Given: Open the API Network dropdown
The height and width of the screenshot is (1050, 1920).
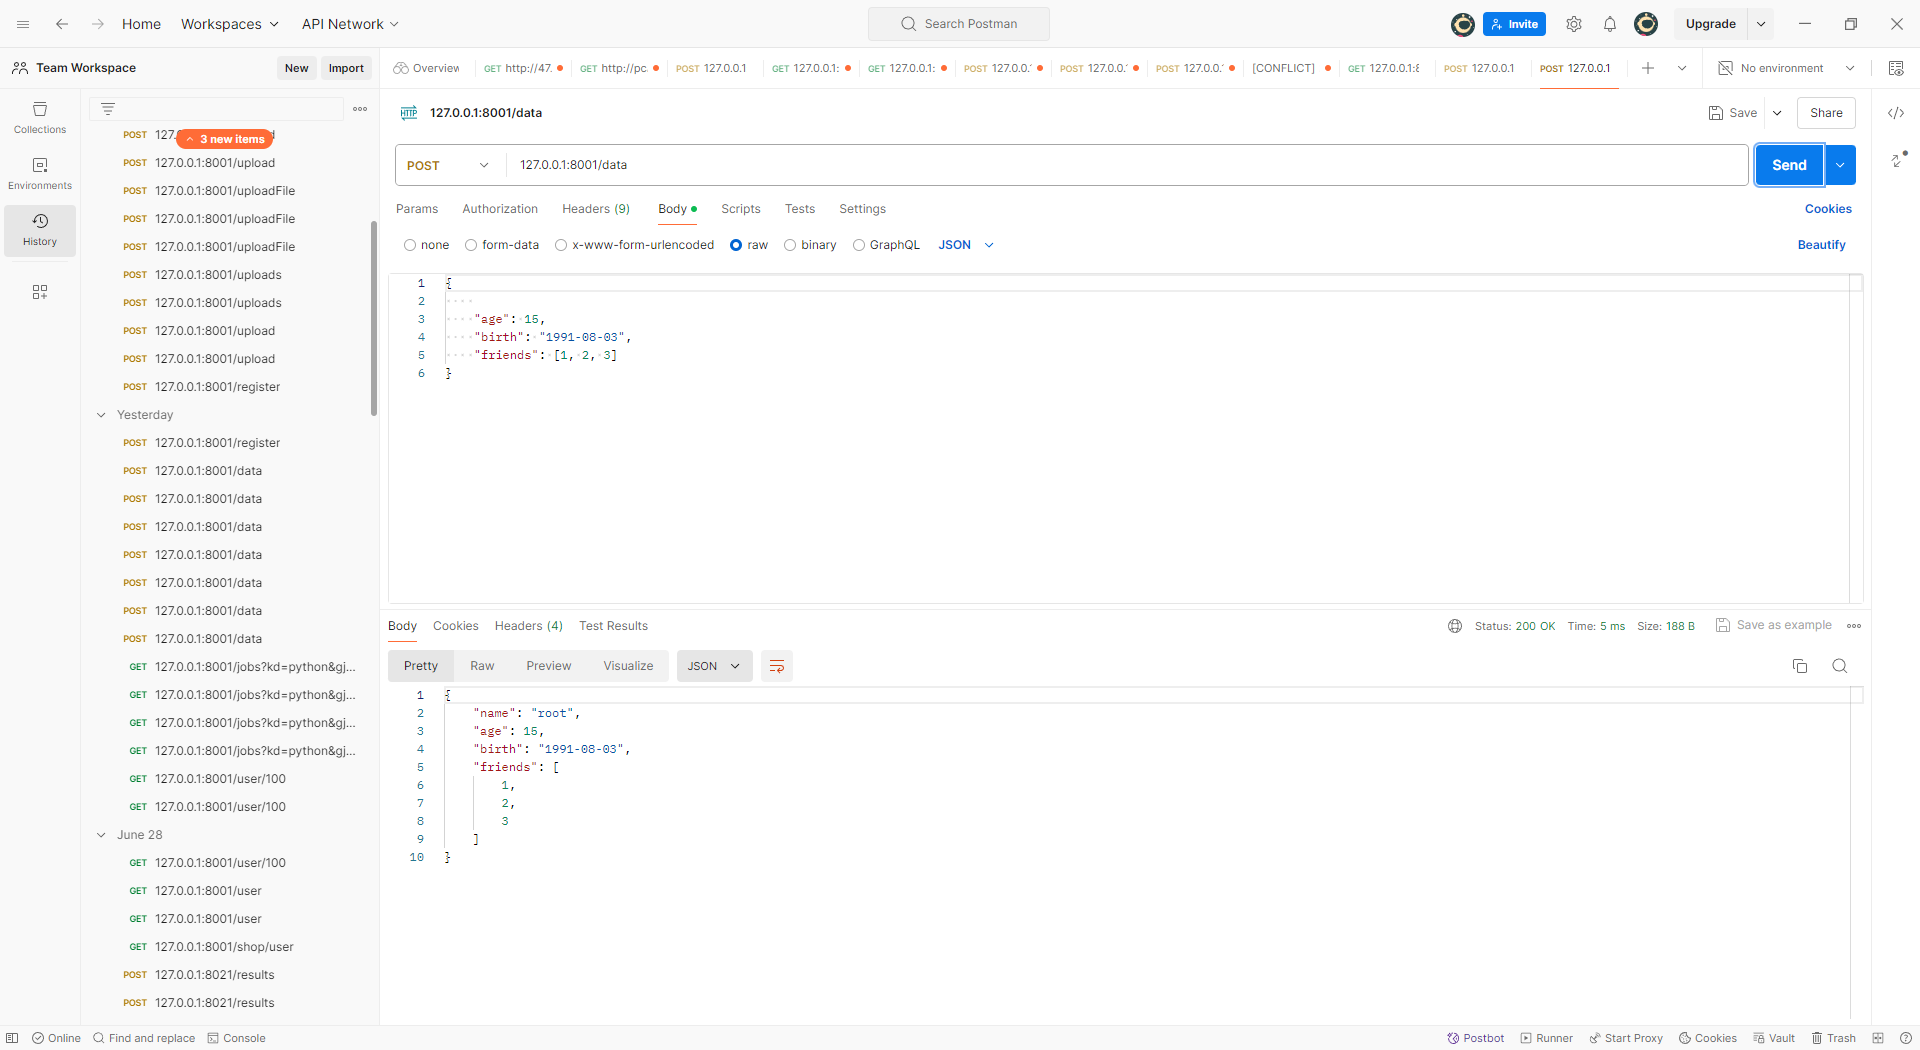Looking at the screenshot, I should coord(350,24).
